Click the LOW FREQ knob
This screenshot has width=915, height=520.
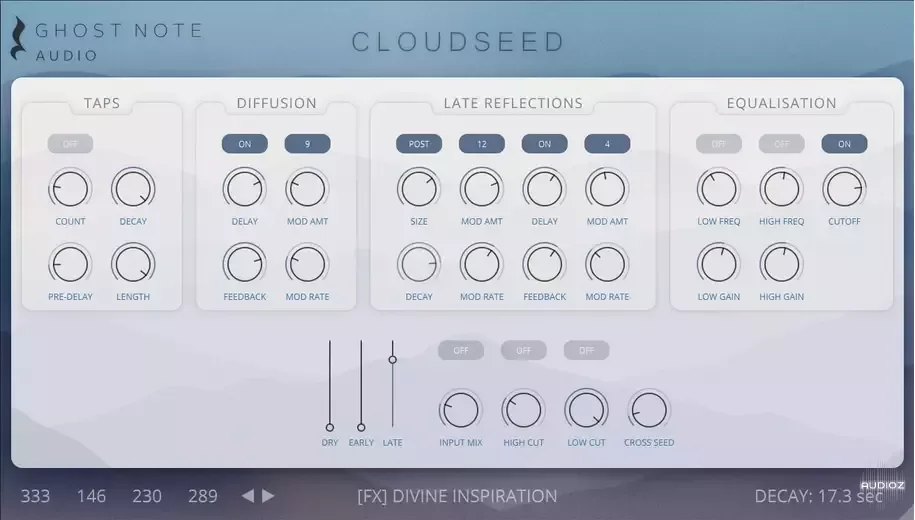[719, 189]
